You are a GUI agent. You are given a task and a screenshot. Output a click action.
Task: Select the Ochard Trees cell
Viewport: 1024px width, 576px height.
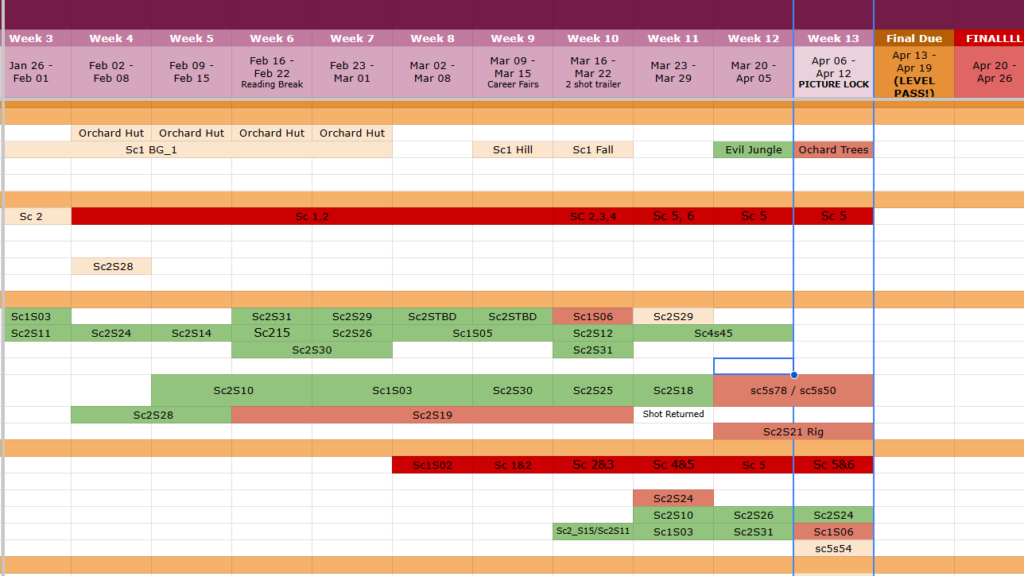(x=833, y=150)
